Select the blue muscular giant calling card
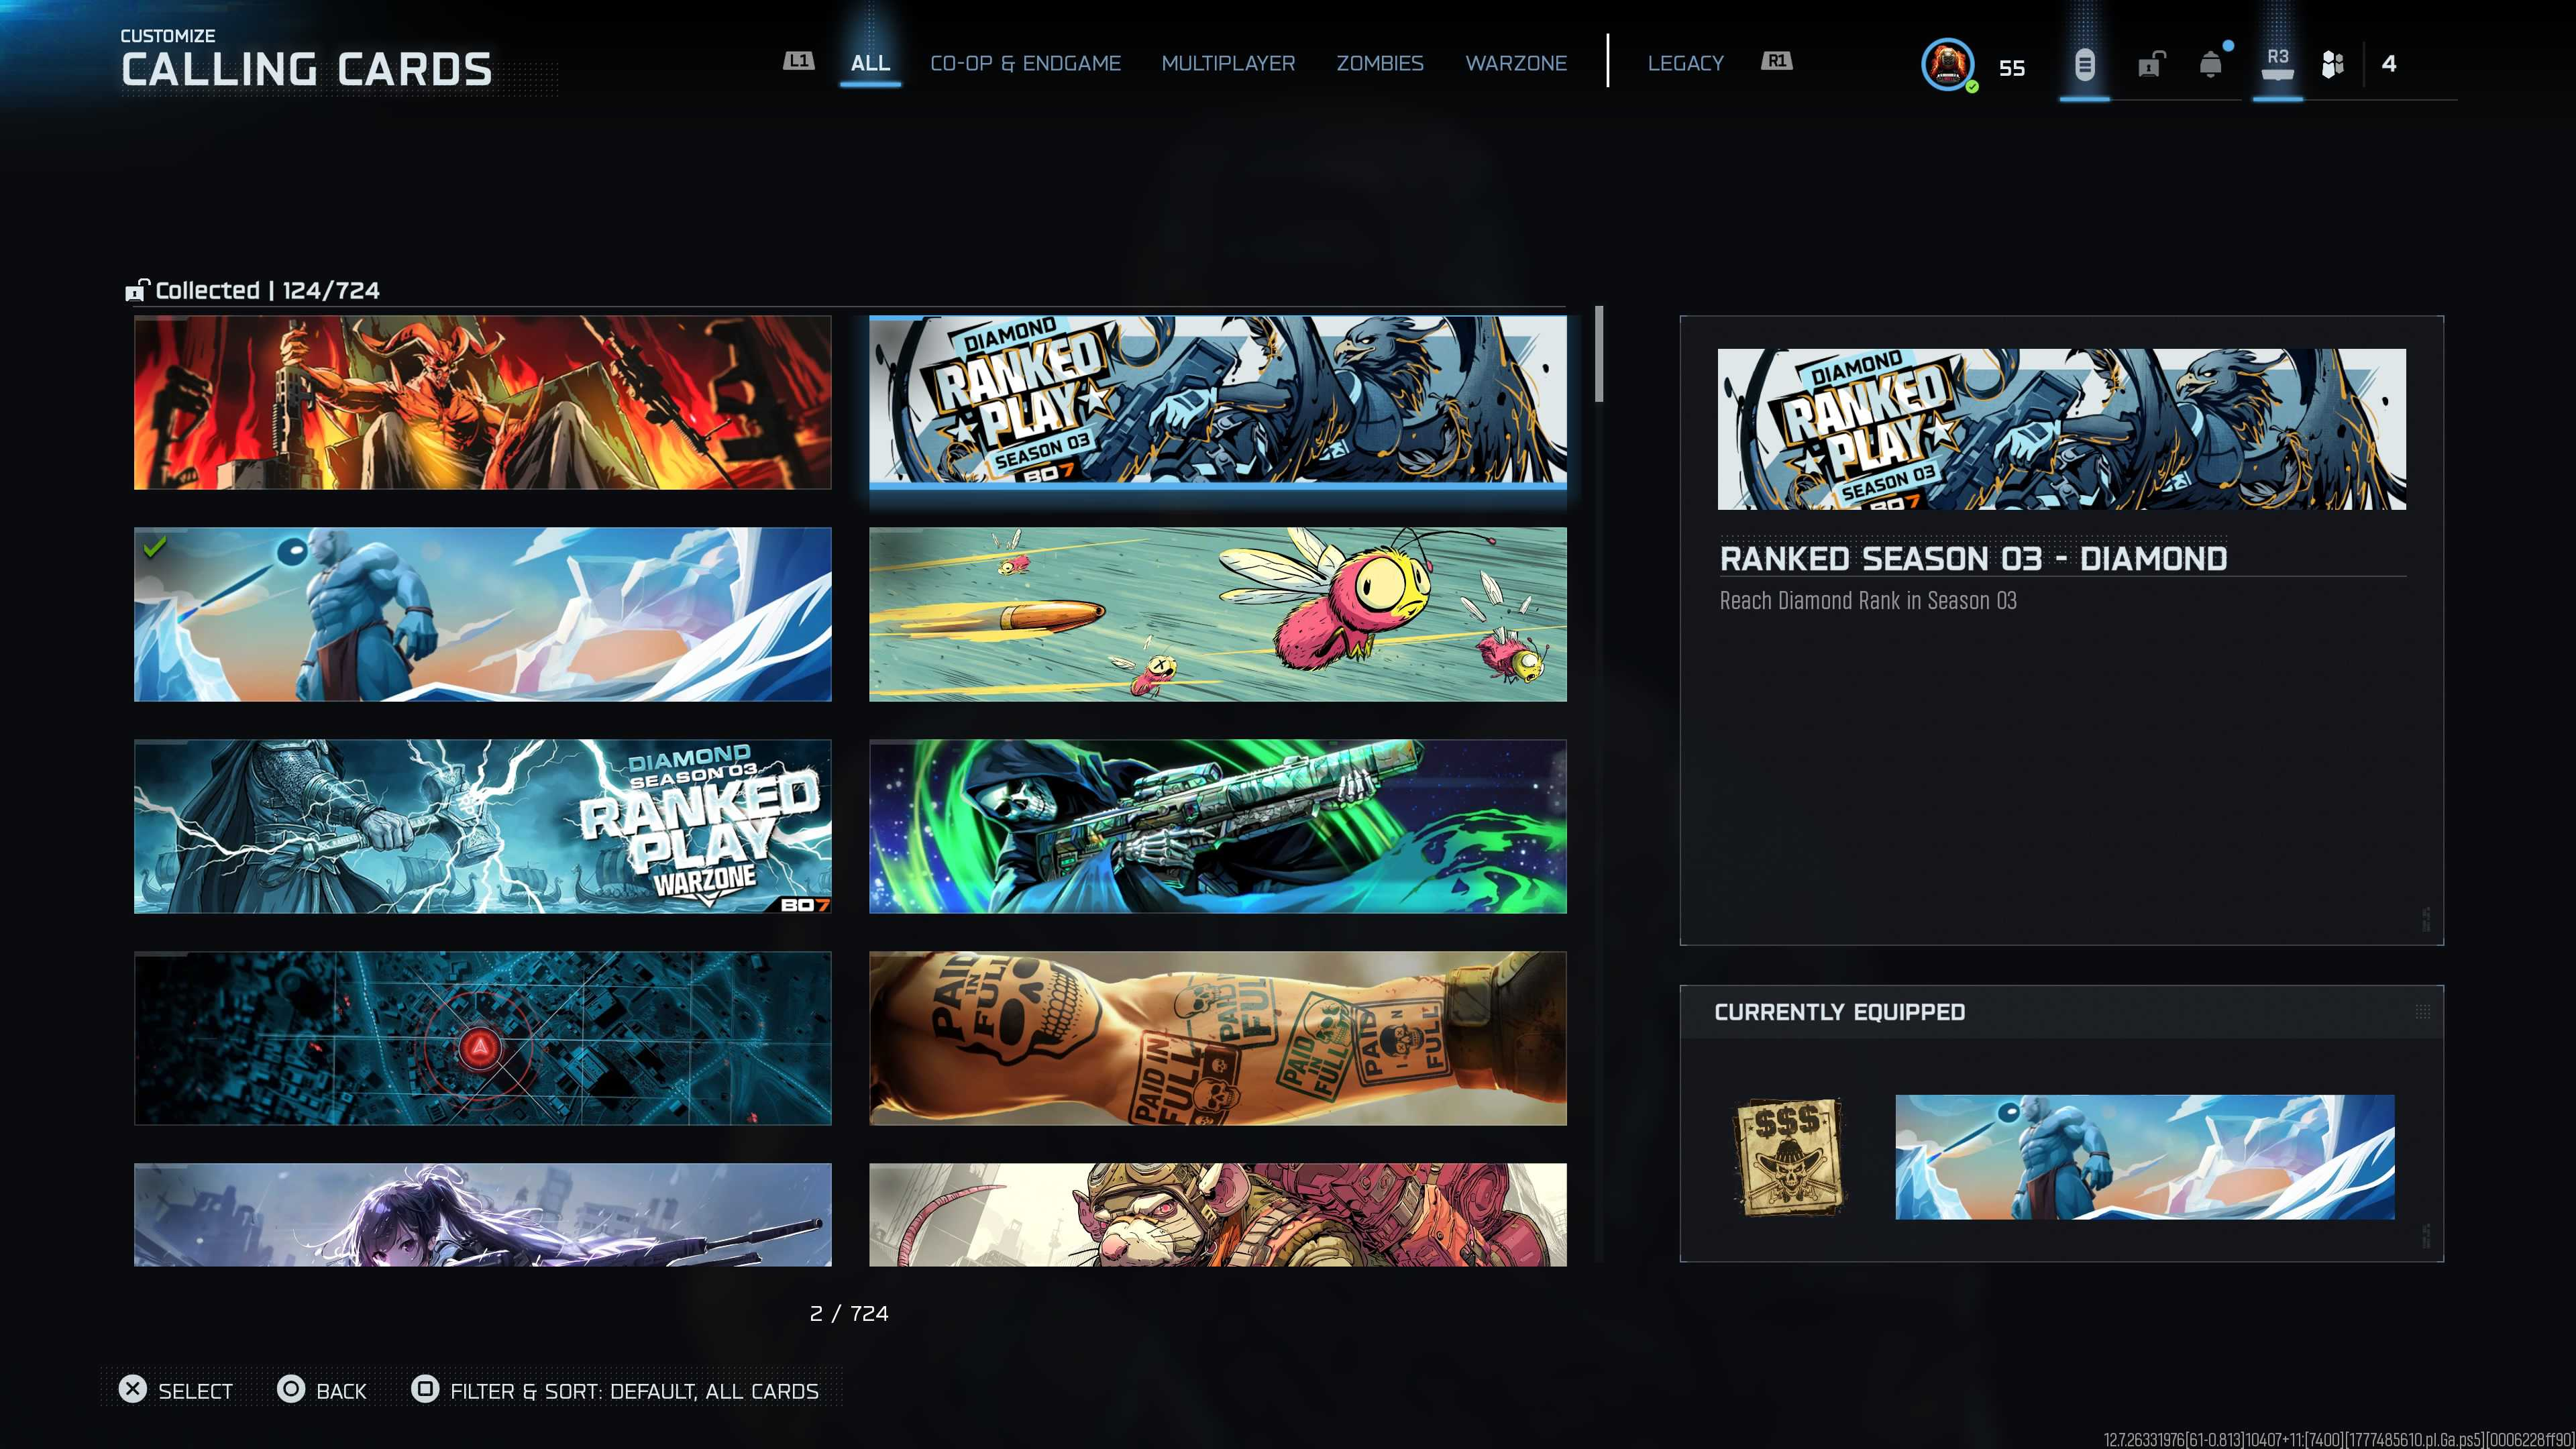The height and width of the screenshot is (1449, 2576). tap(483, 614)
